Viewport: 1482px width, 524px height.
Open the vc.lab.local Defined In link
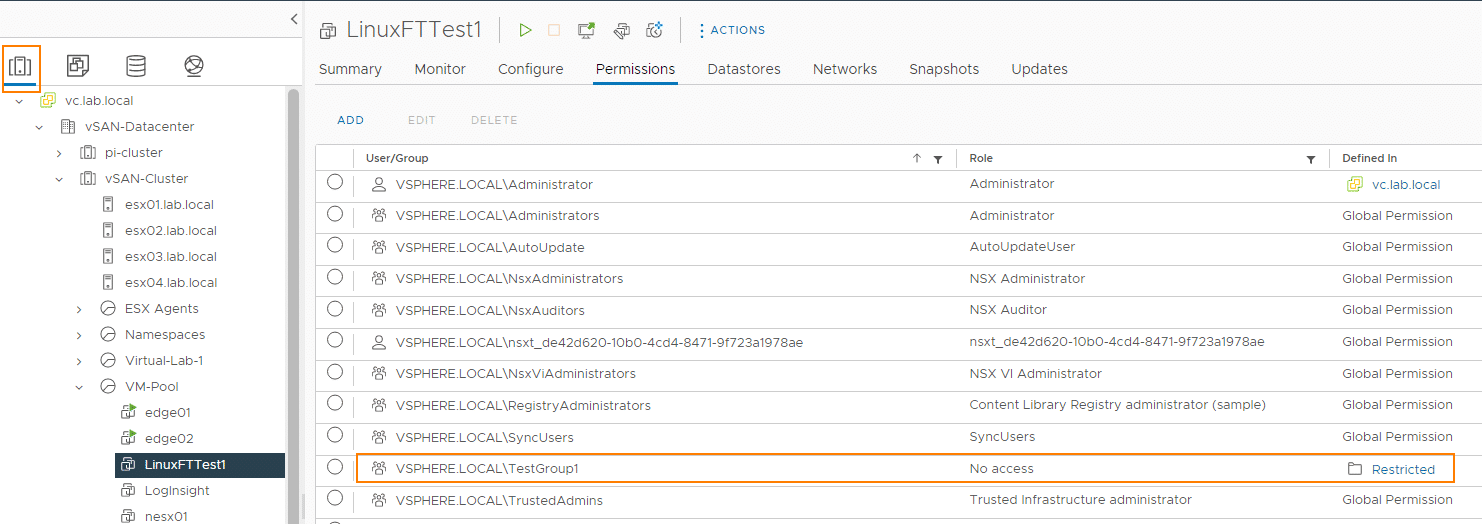(x=1406, y=185)
